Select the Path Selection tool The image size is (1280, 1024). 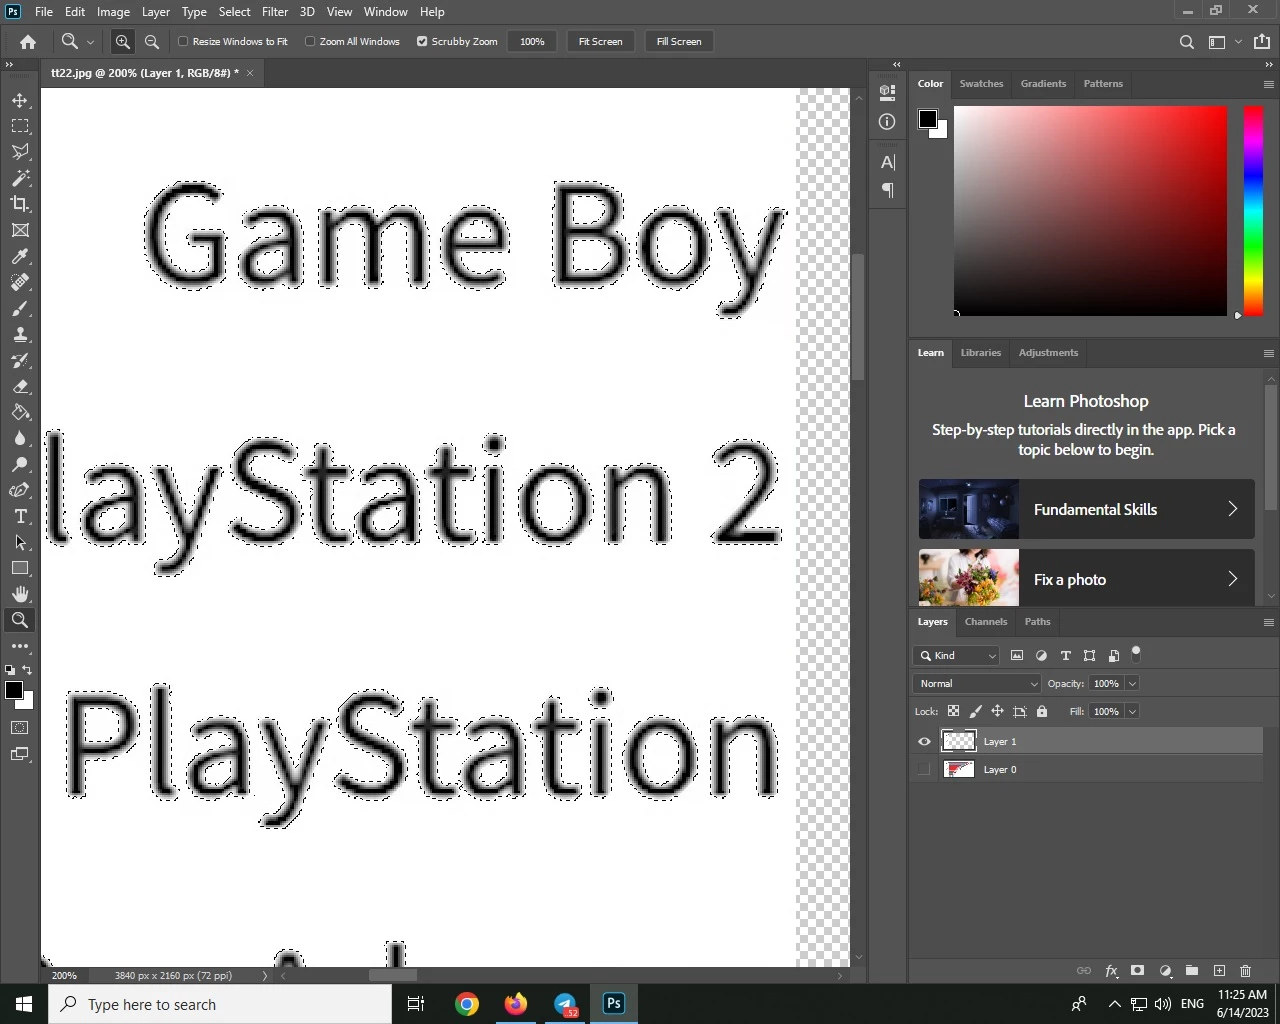20,542
